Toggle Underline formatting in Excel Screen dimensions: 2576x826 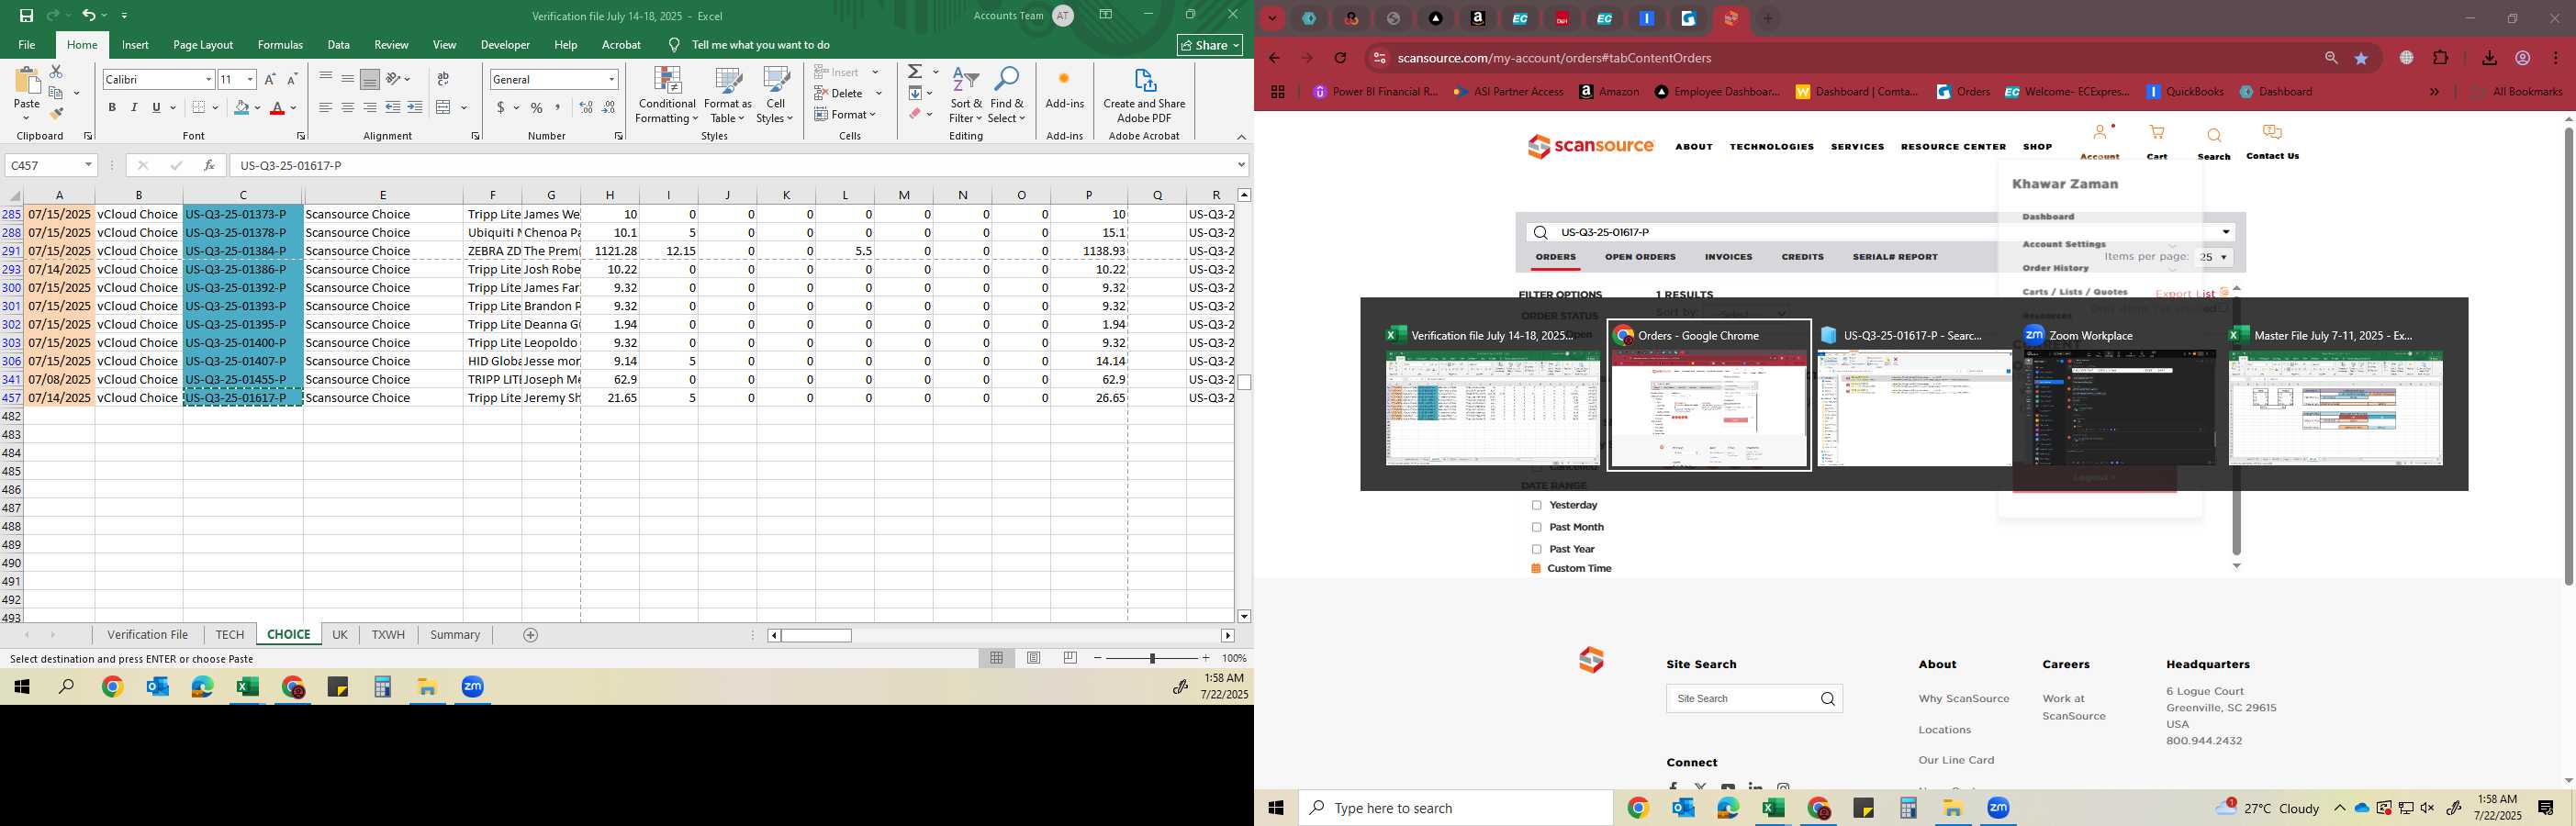click(x=156, y=107)
